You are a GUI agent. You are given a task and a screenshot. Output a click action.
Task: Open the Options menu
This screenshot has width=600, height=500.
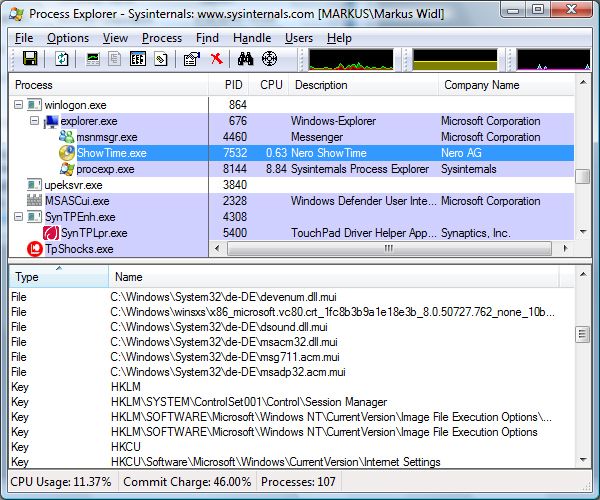click(68, 38)
